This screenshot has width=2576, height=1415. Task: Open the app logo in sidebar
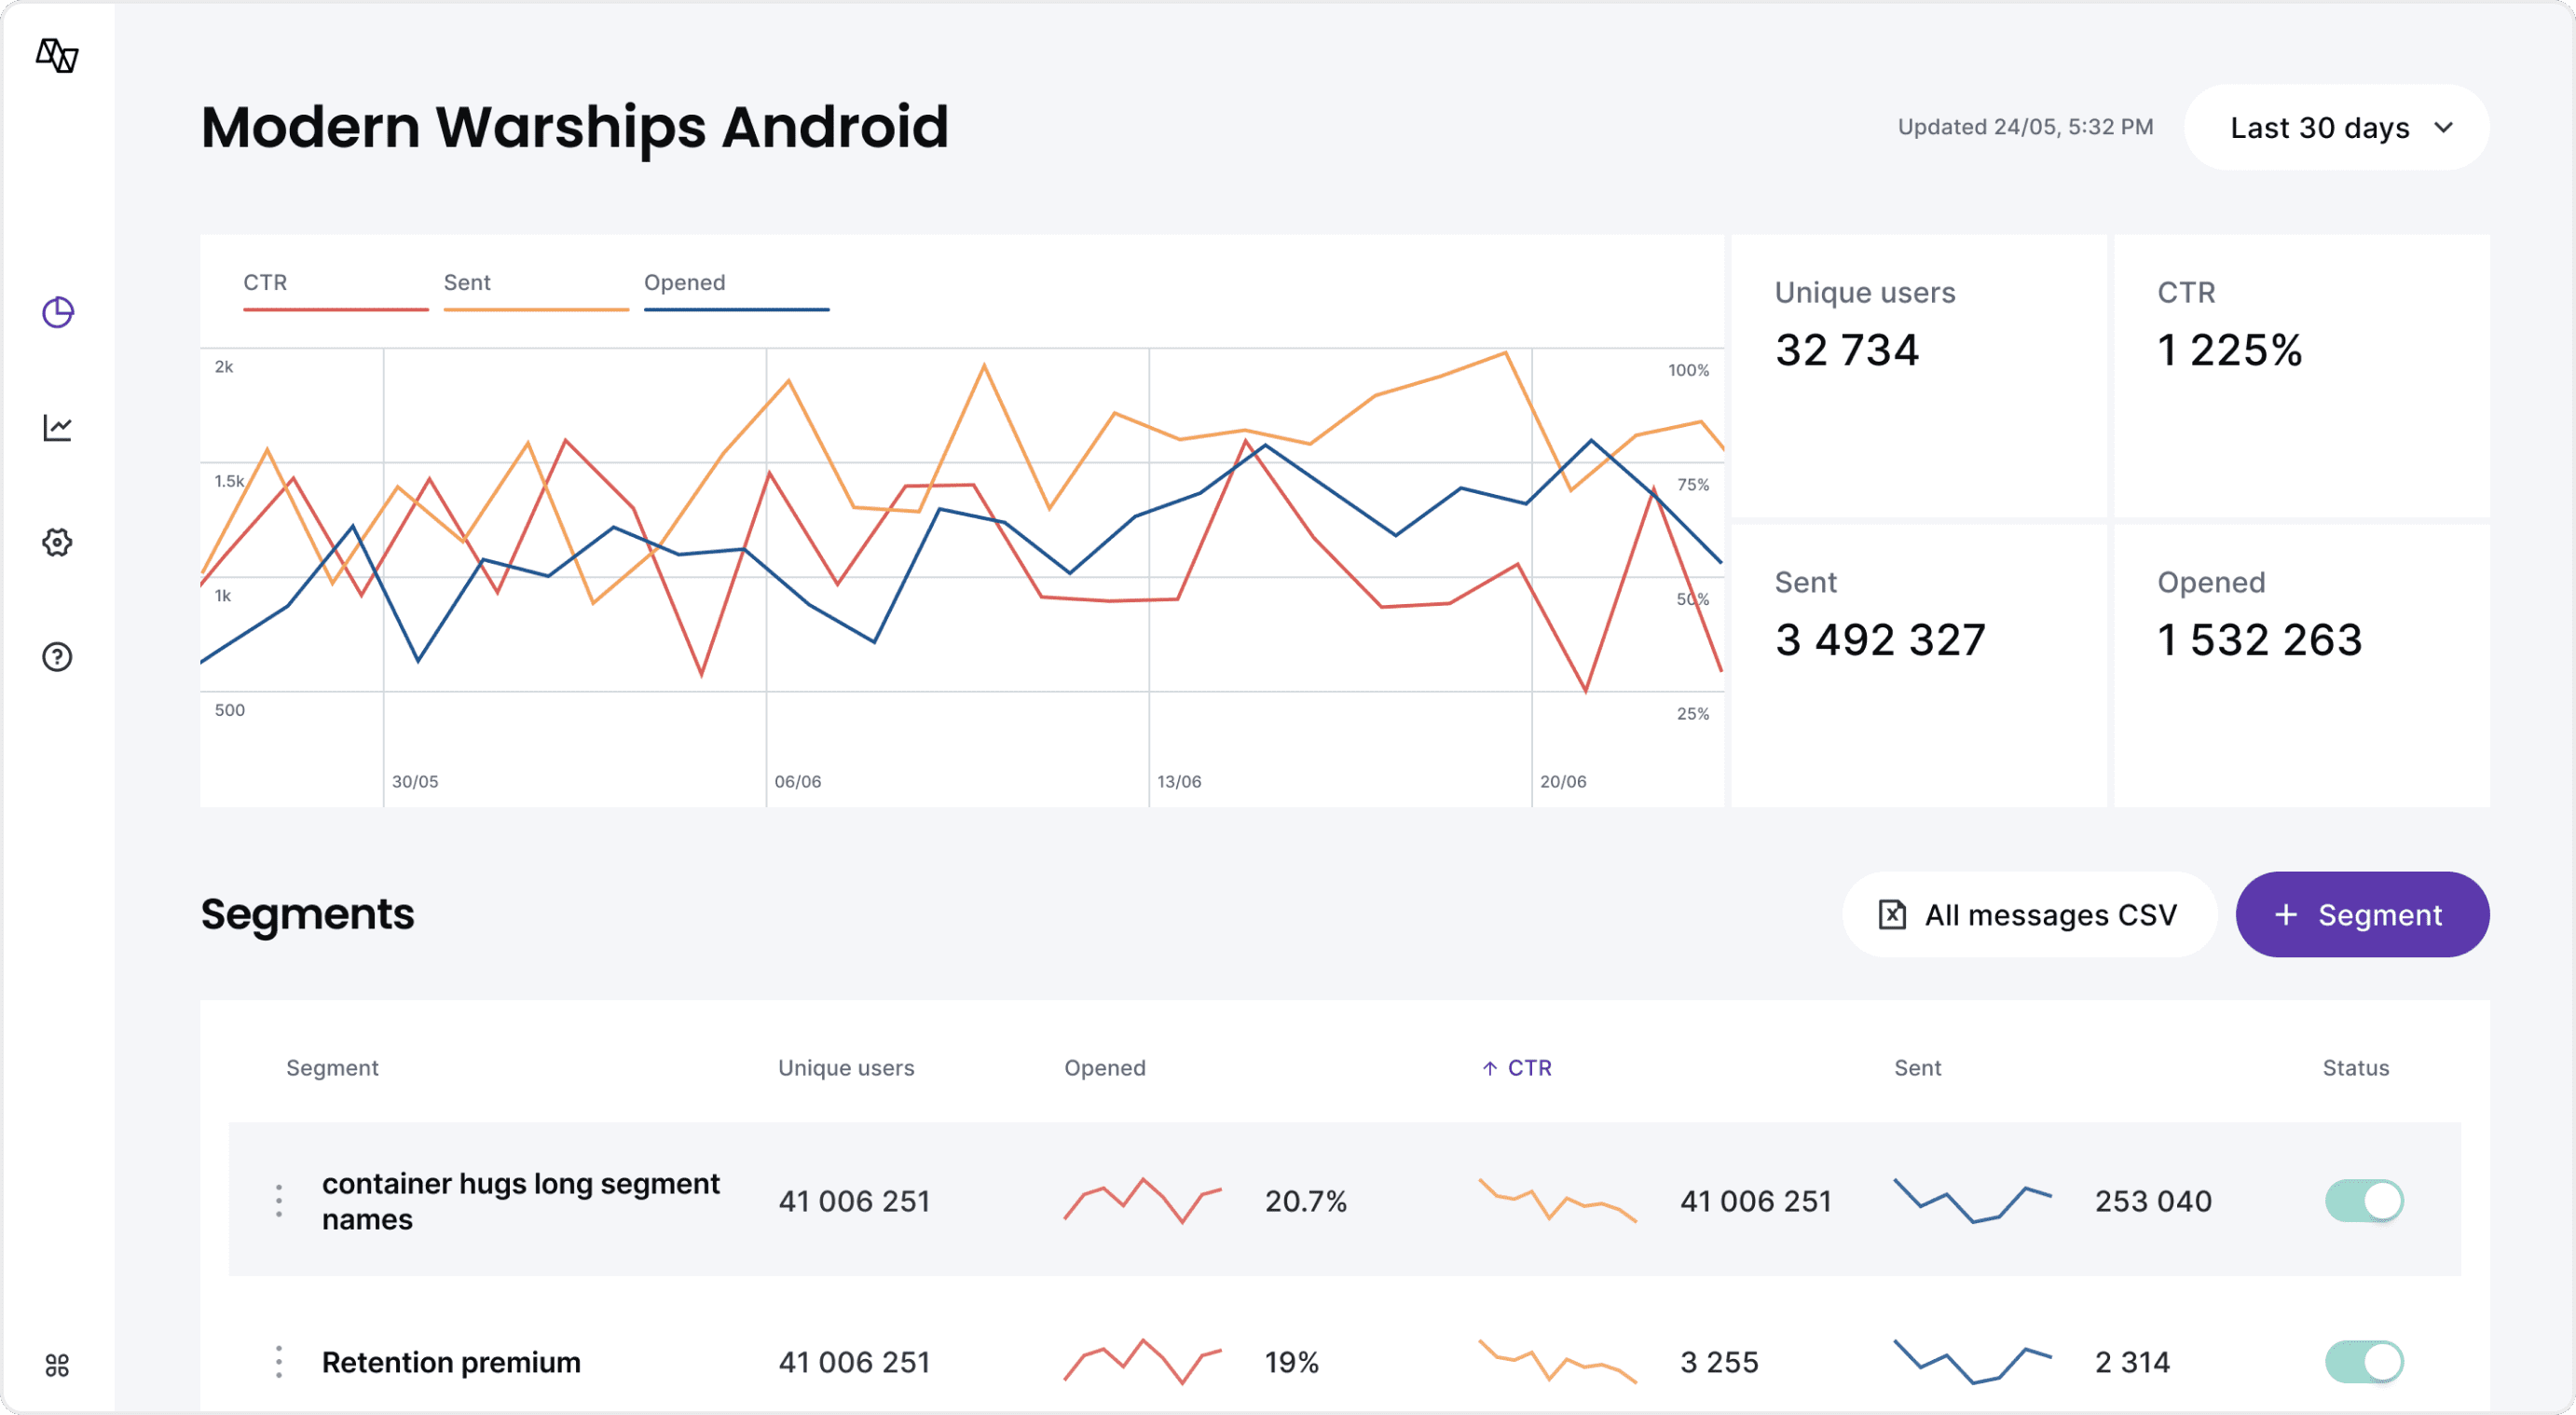tap(57, 55)
